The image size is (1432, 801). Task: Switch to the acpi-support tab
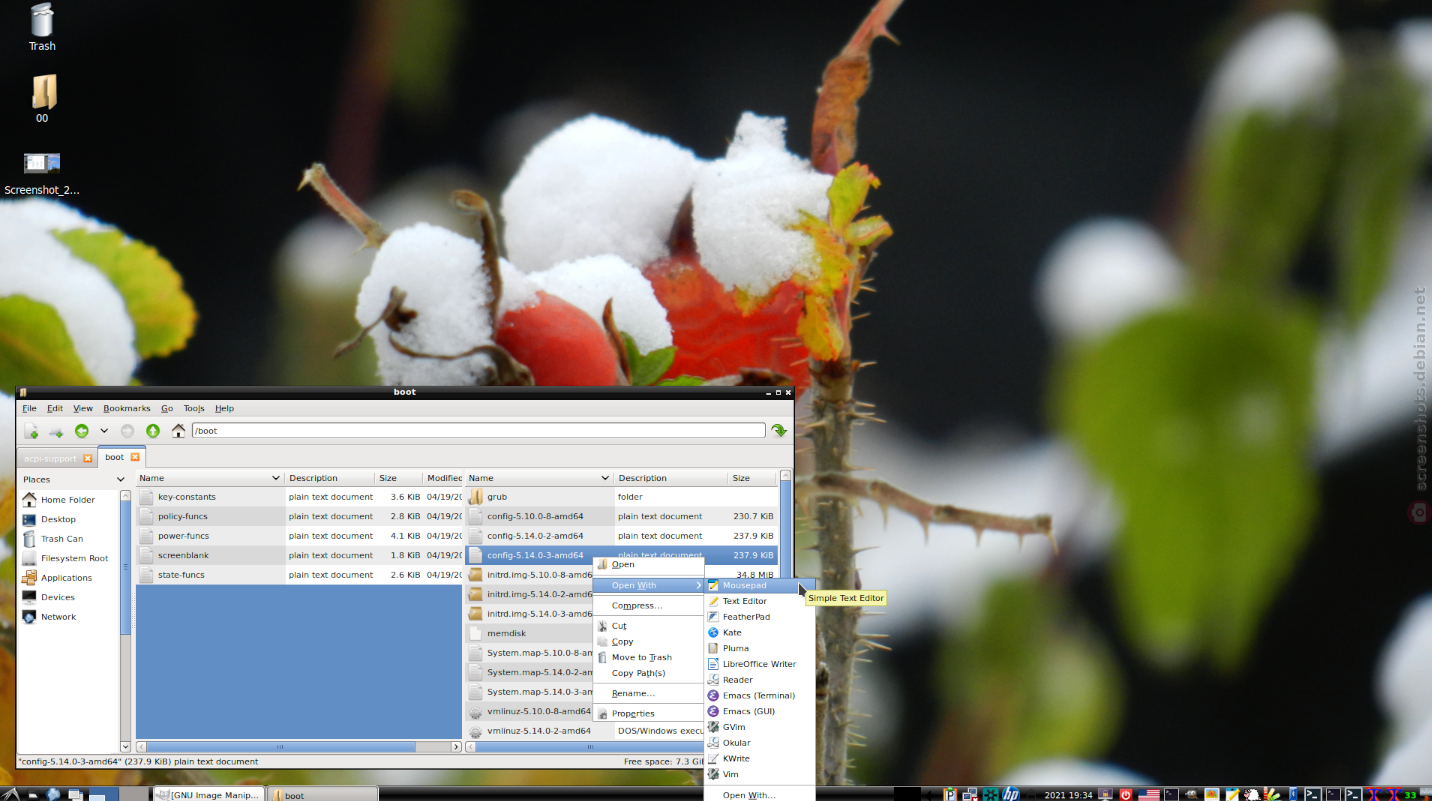point(50,458)
